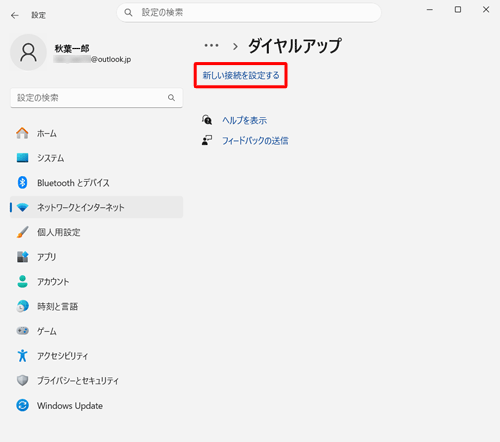Viewport: 500px width, 442px height.
Task: Open システム settings category
Action: click(x=97, y=158)
